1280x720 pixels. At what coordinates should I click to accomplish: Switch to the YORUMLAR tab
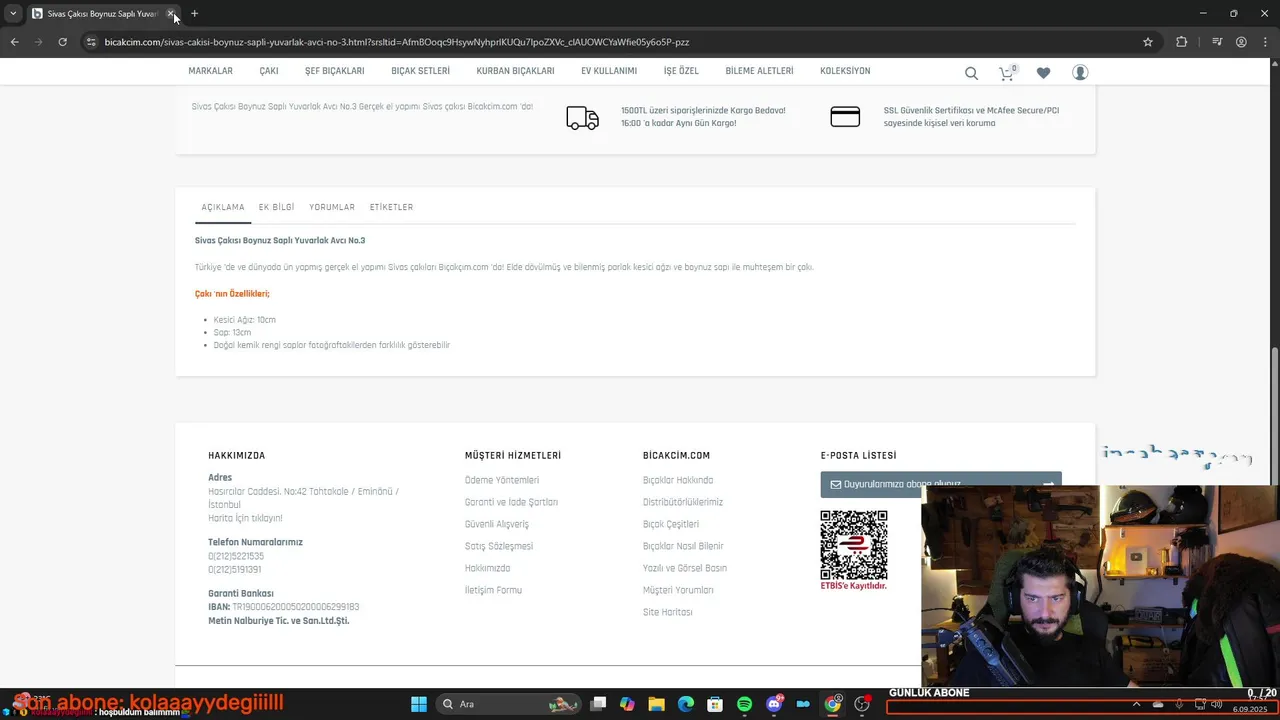click(x=332, y=207)
